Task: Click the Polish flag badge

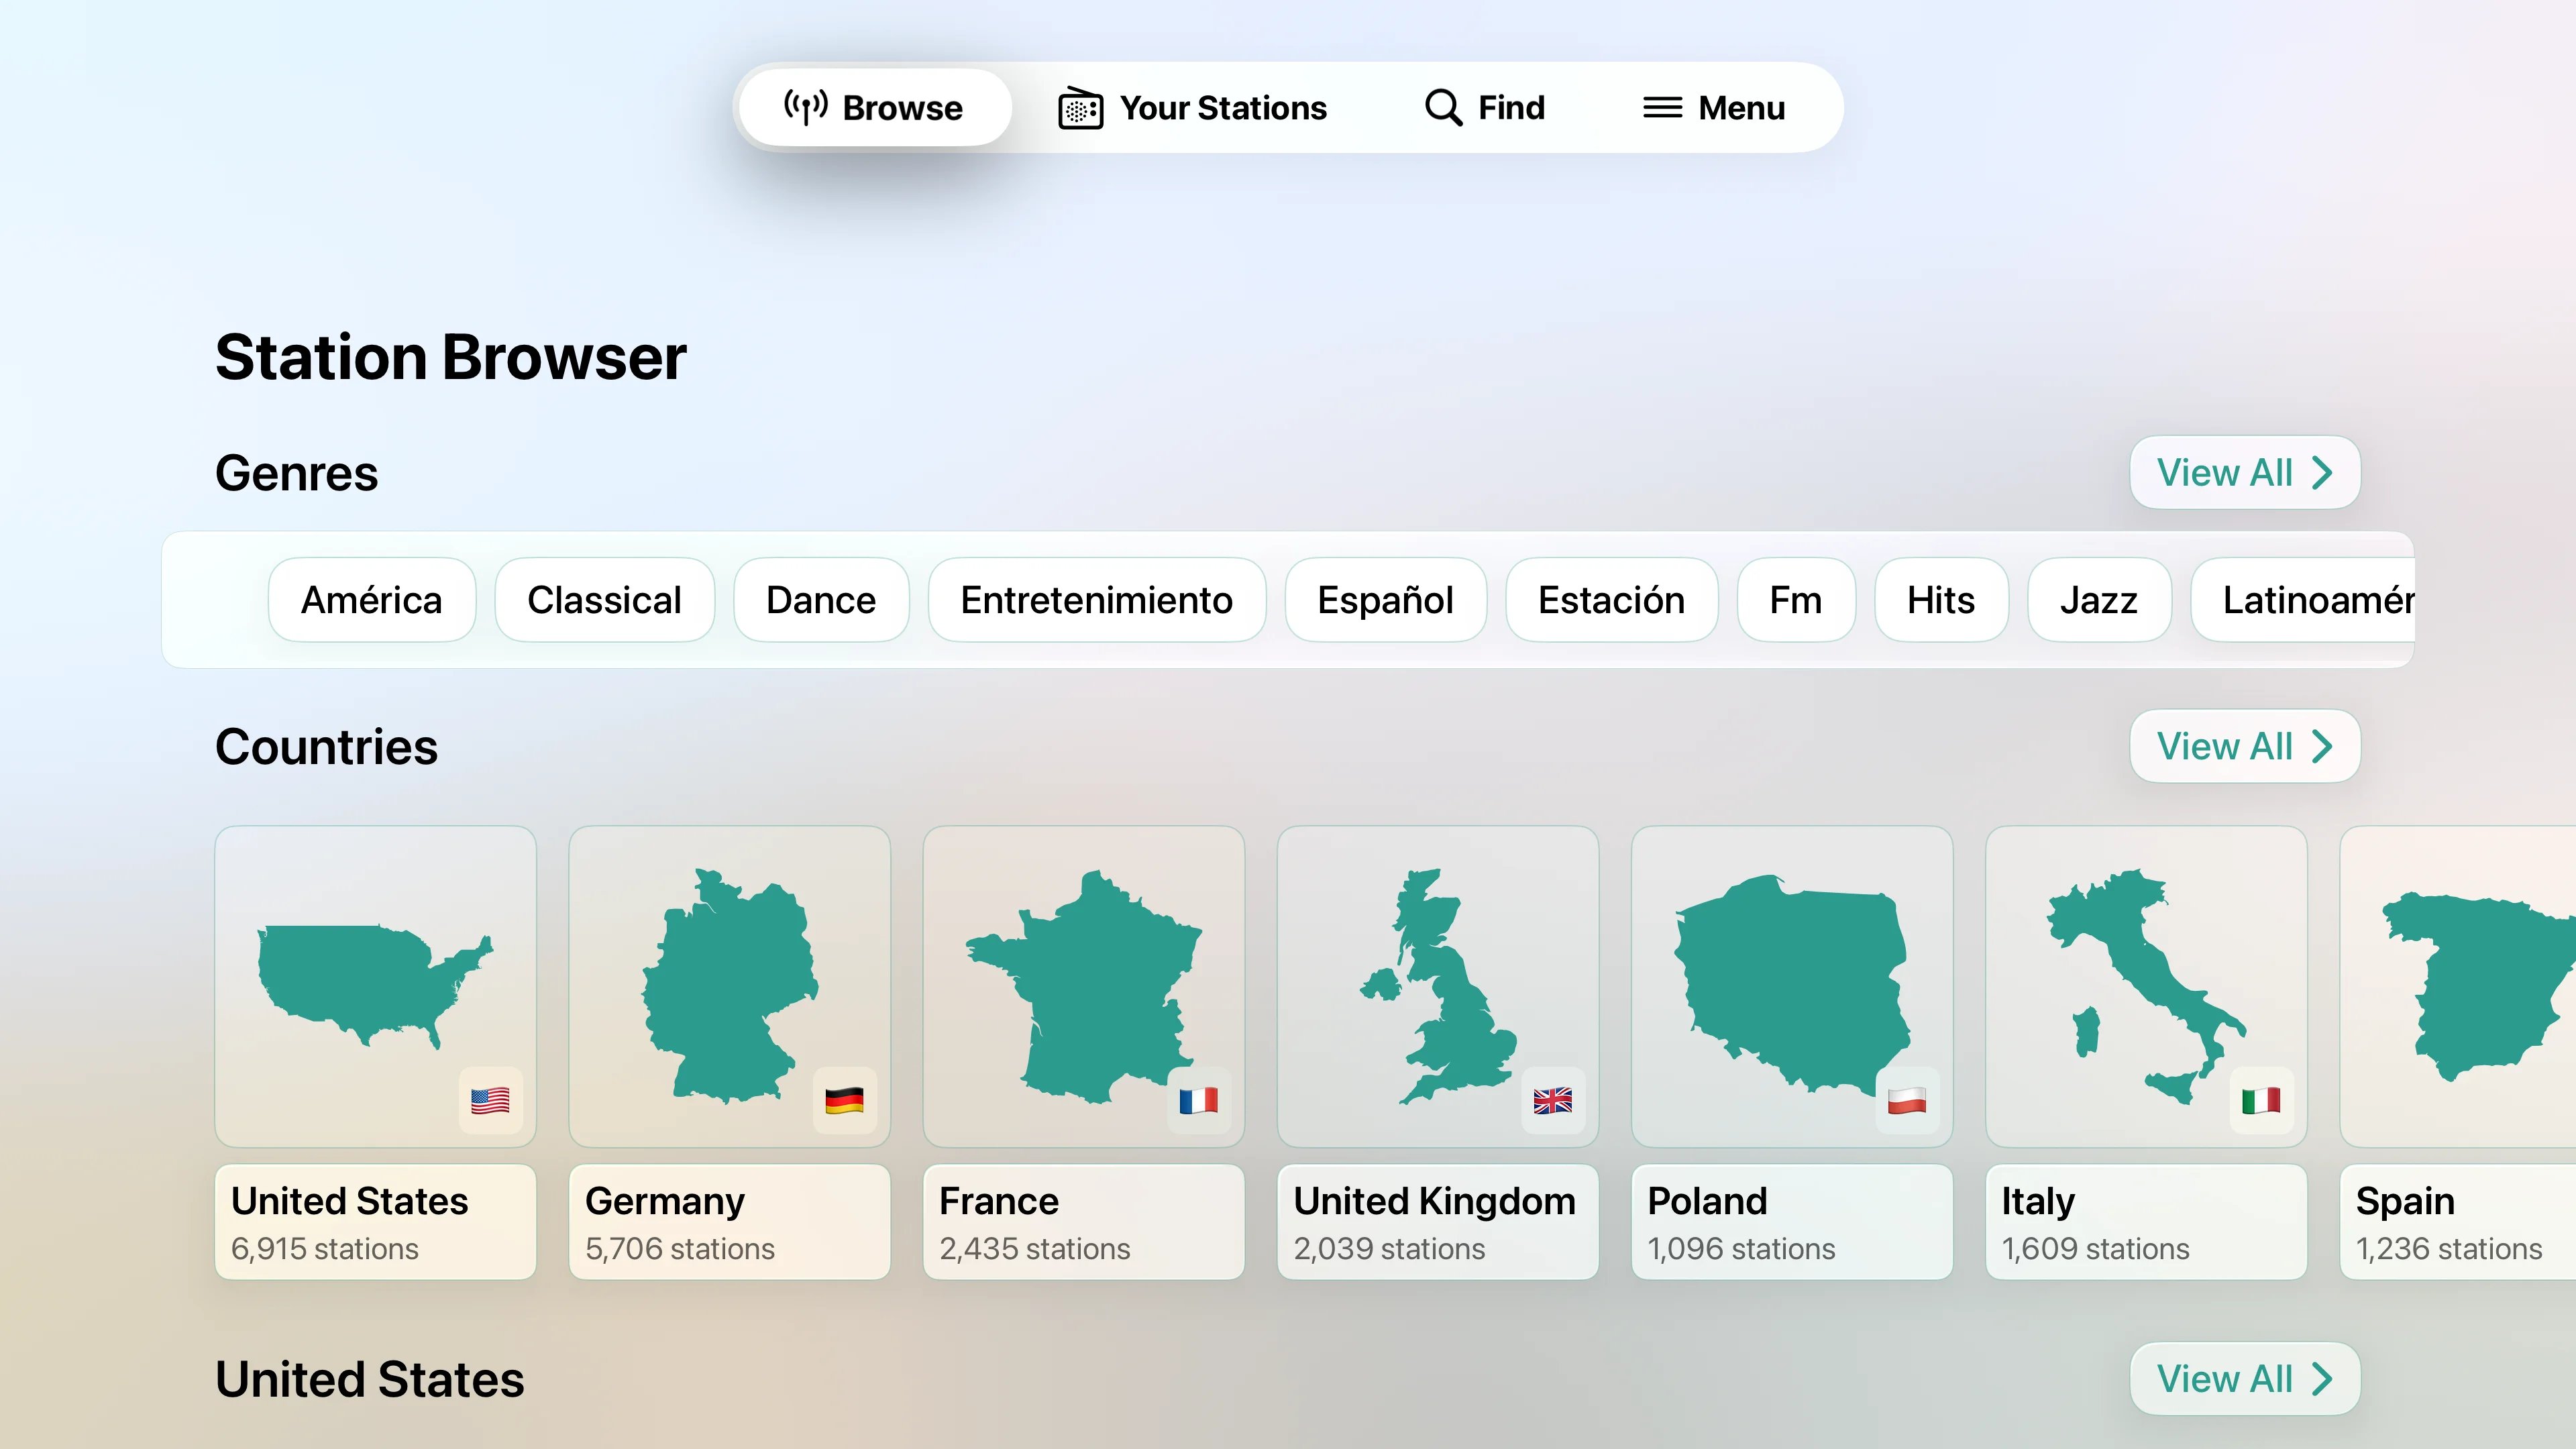Action: coord(1906,1100)
